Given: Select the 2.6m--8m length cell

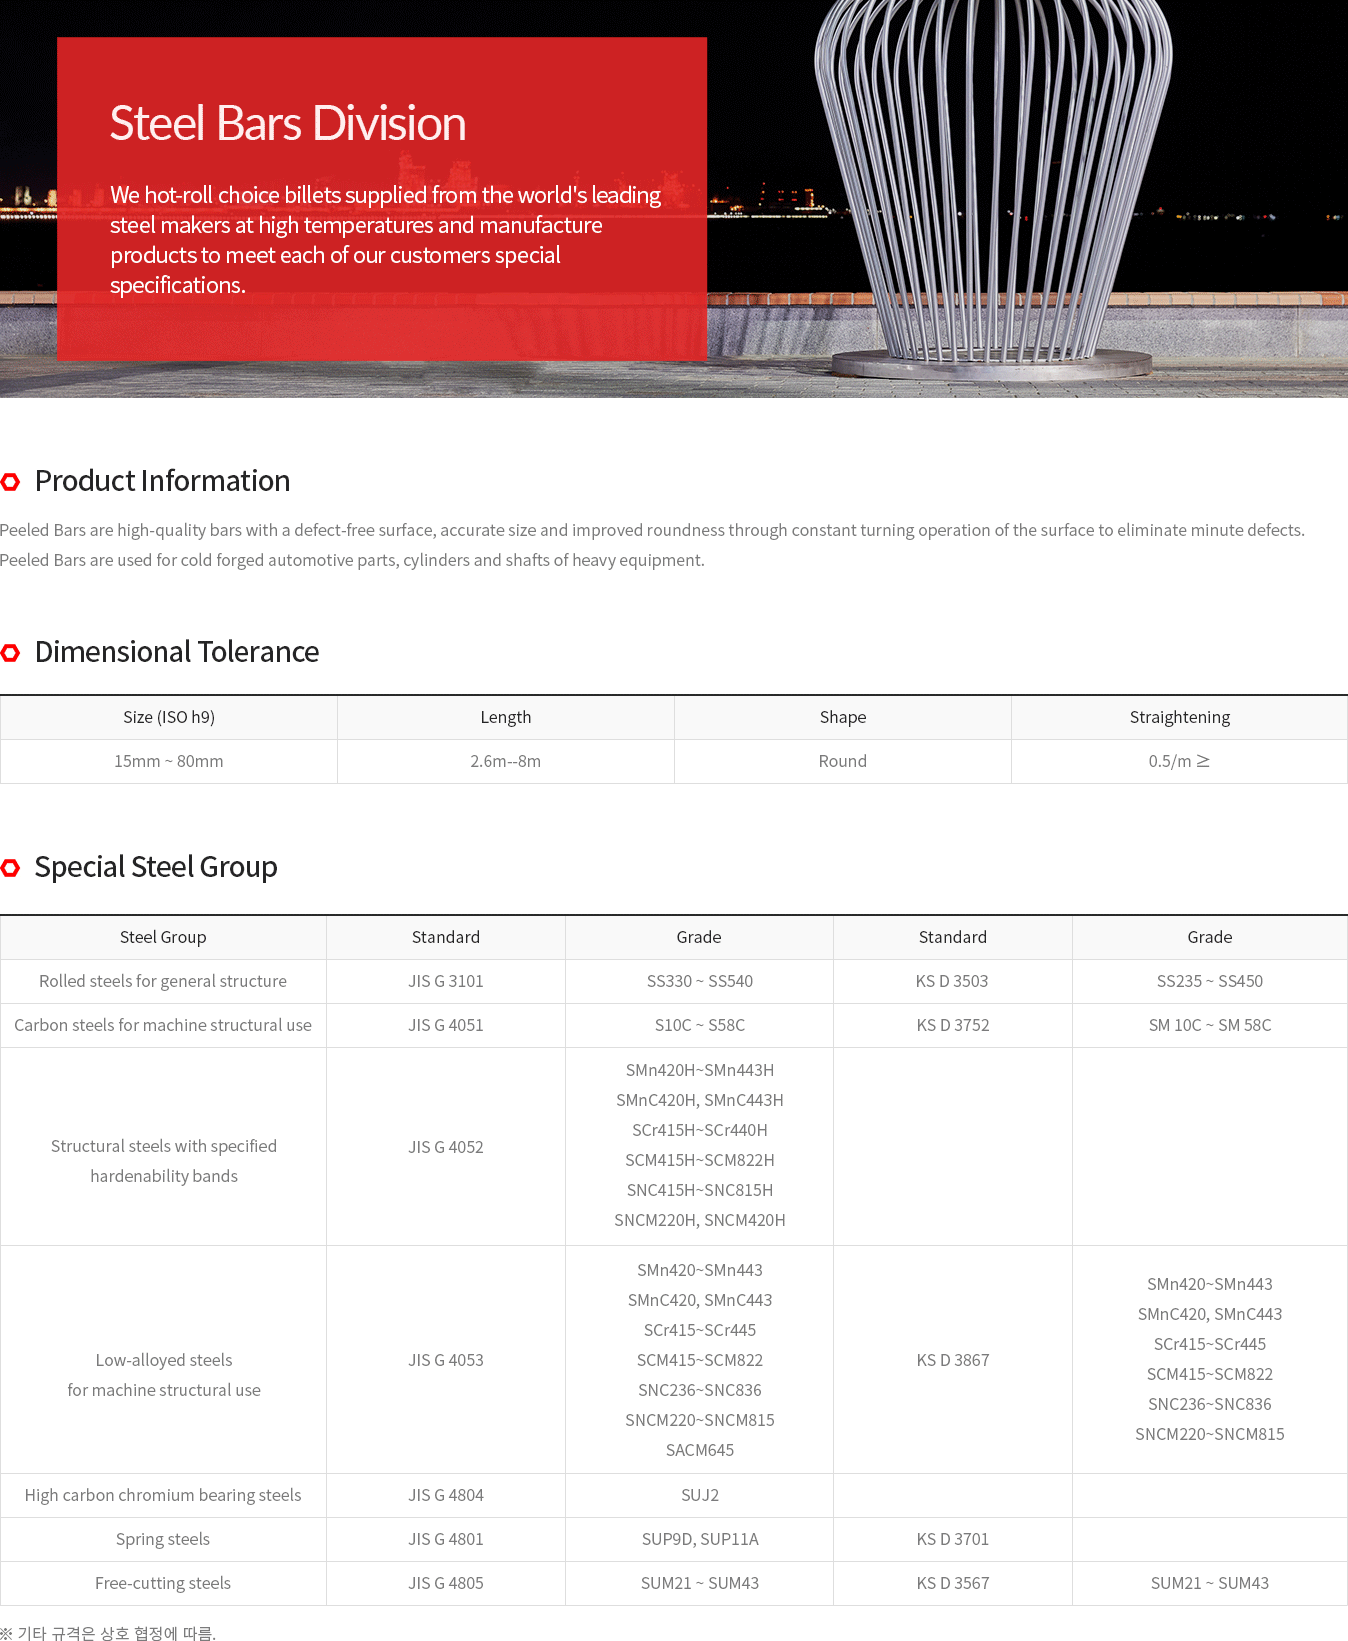Looking at the screenshot, I should coord(506,761).
